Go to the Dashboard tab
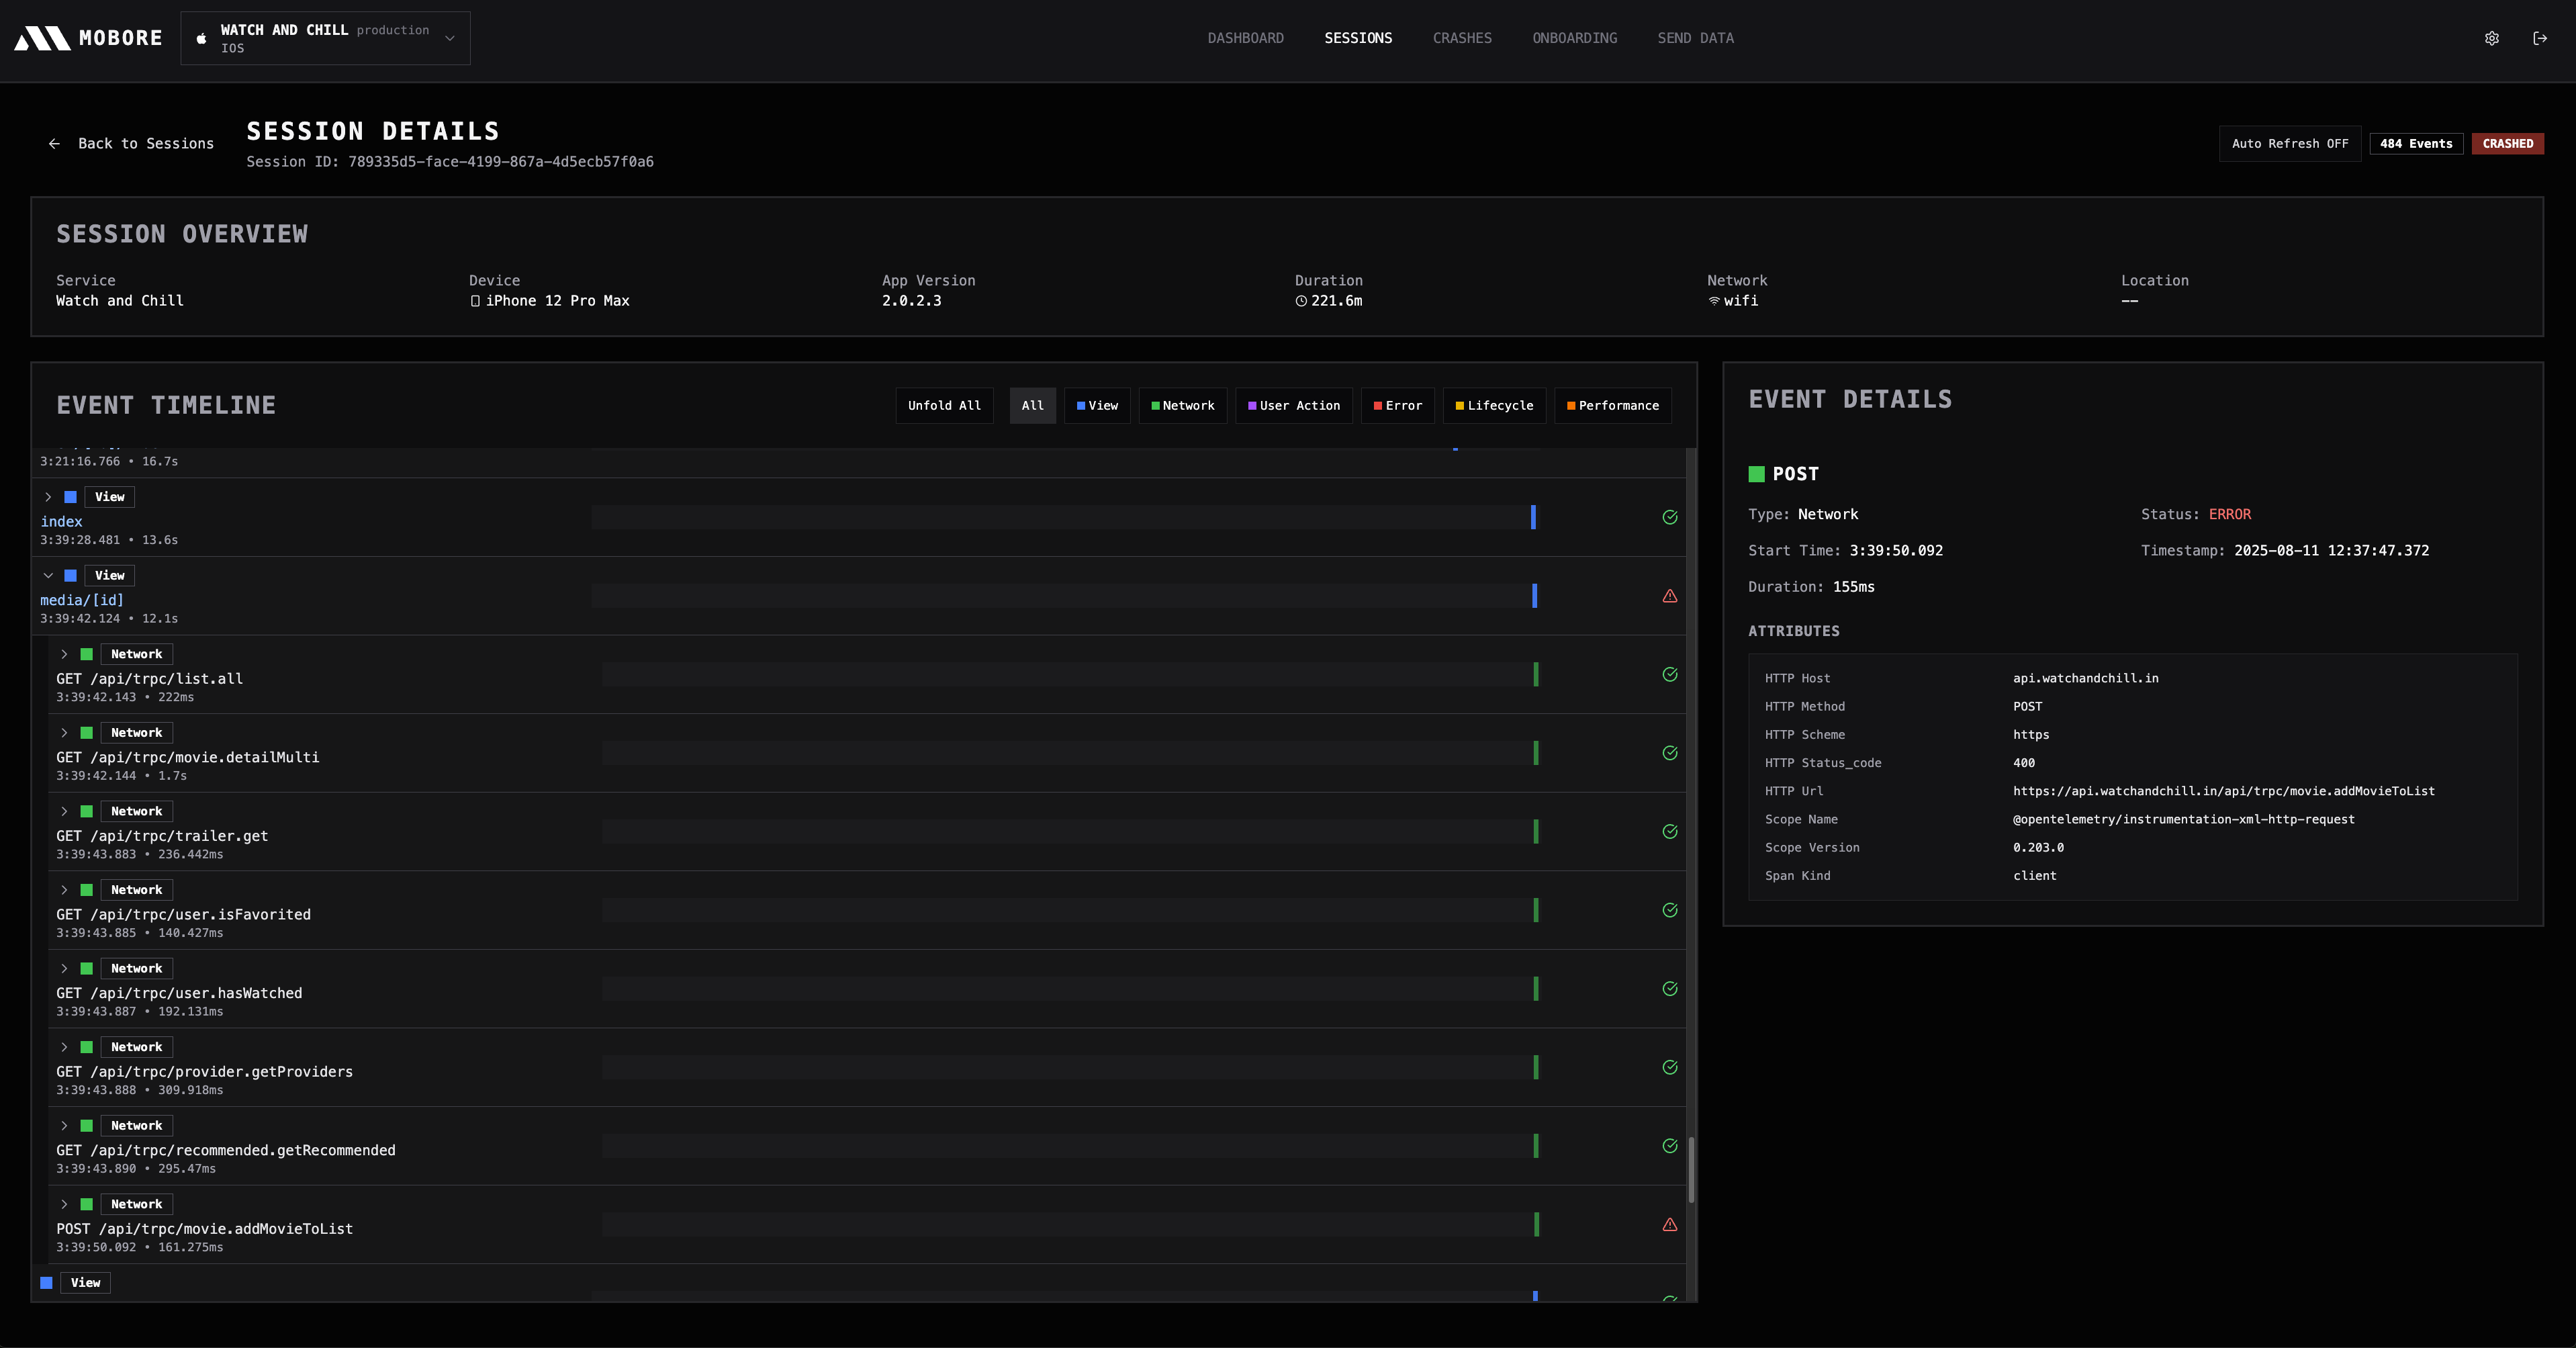 pos(1245,38)
